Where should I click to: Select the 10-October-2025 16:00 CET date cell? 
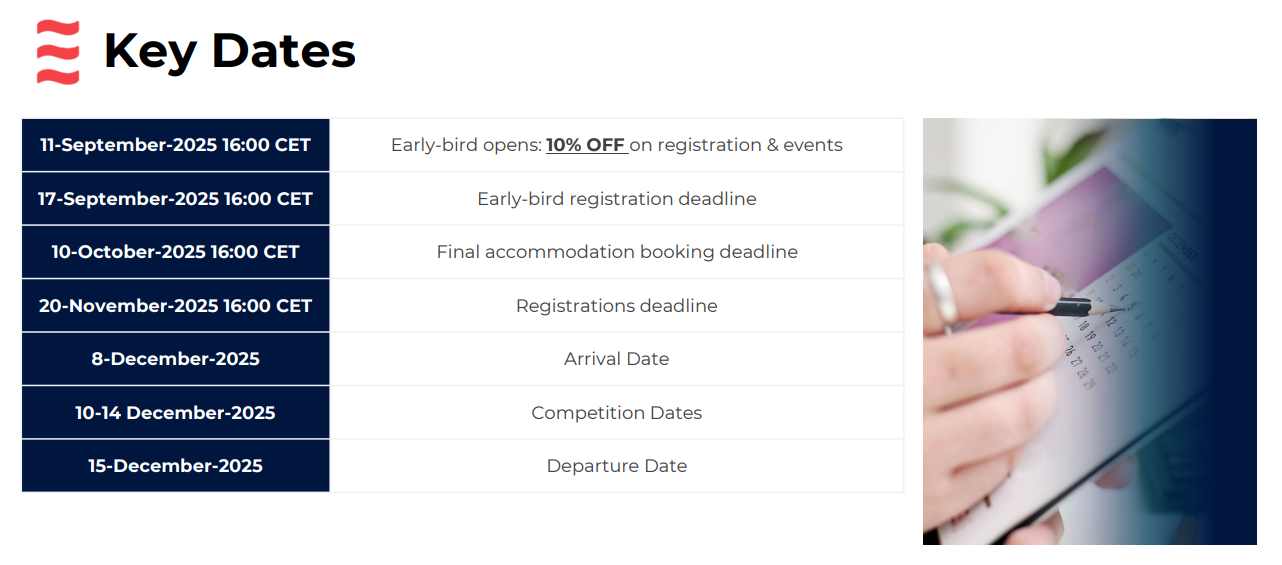coord(176,252)
